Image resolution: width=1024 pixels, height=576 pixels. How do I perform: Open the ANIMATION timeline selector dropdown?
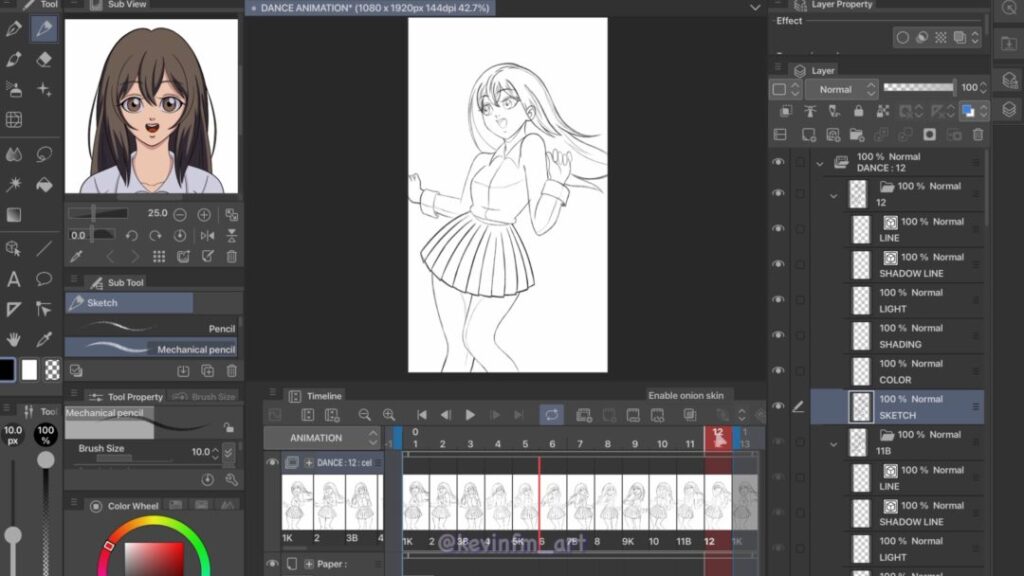323,438
